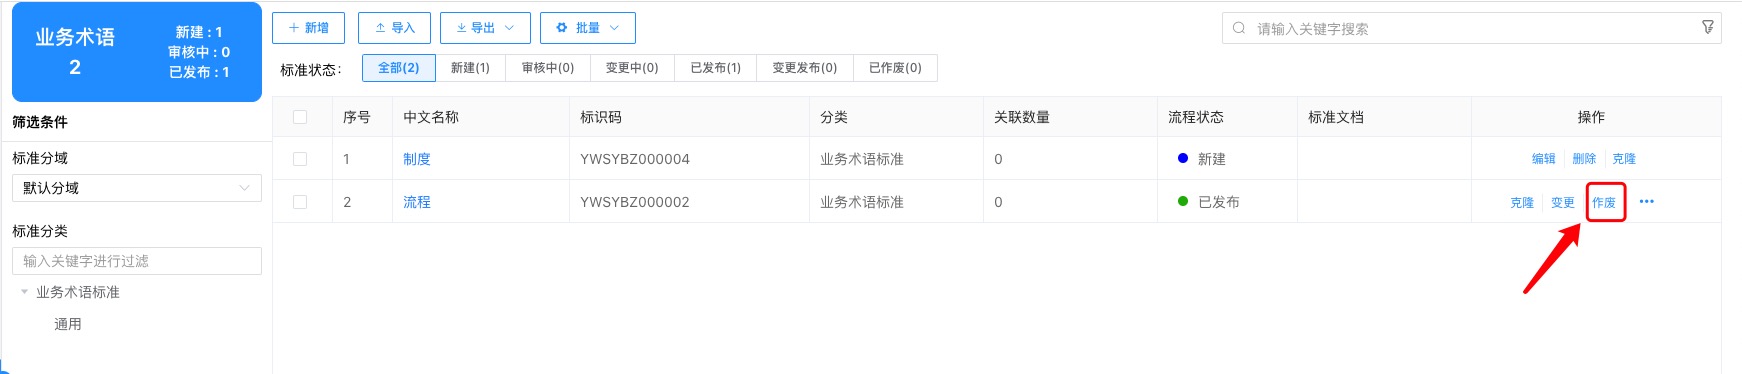The image size is (1742, 374).
Task: Click the magnifier search icon
Action: (x=1239, y=28)
